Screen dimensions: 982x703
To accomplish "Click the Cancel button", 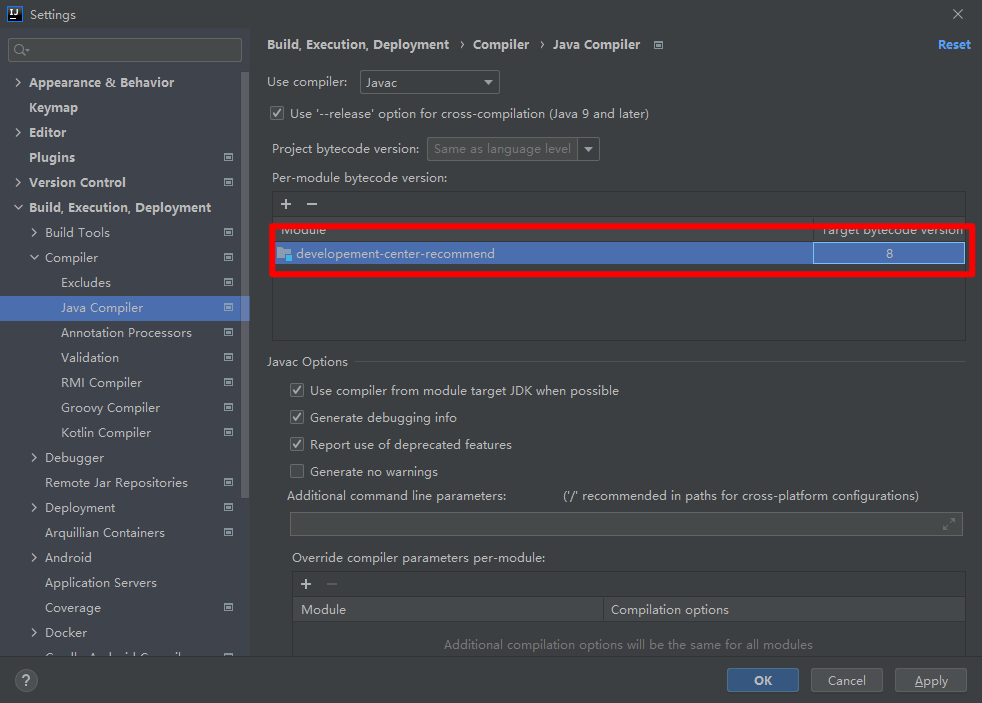I will click(x=847, y=680).
